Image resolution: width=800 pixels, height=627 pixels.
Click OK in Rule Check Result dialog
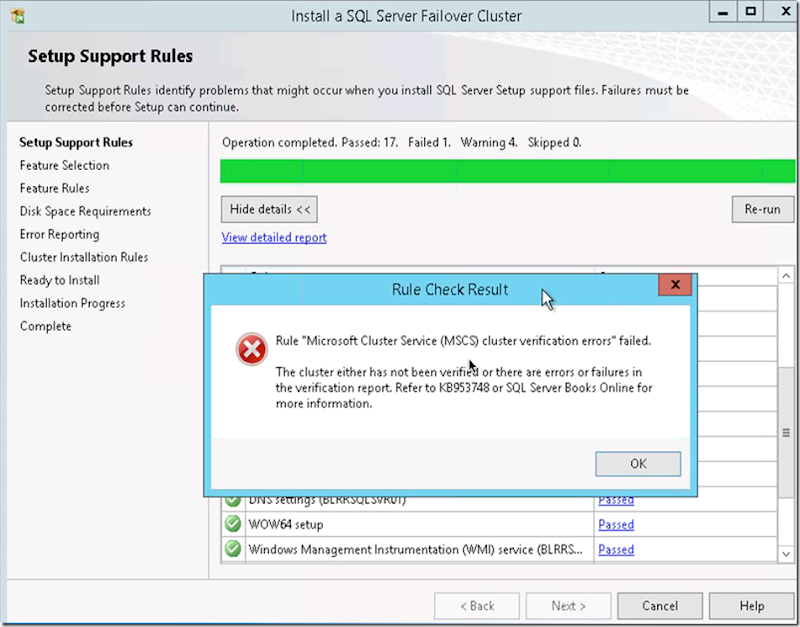[638, 464]
